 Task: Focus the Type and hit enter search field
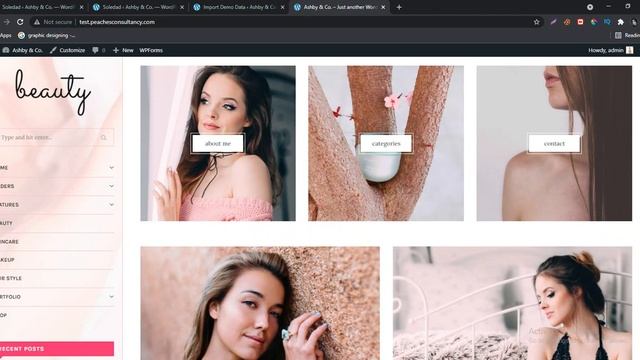click(x=56, y=138)
